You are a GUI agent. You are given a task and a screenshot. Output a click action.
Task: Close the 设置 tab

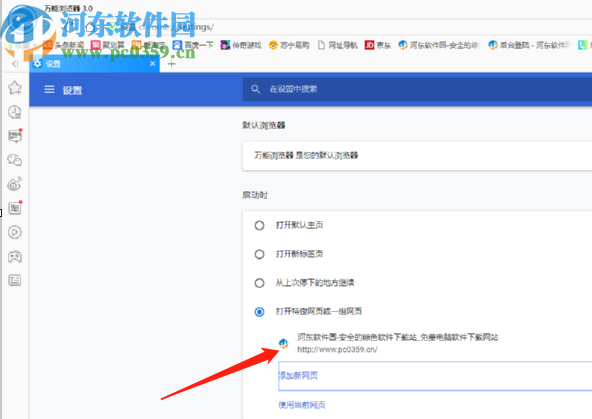click(153, 63)
